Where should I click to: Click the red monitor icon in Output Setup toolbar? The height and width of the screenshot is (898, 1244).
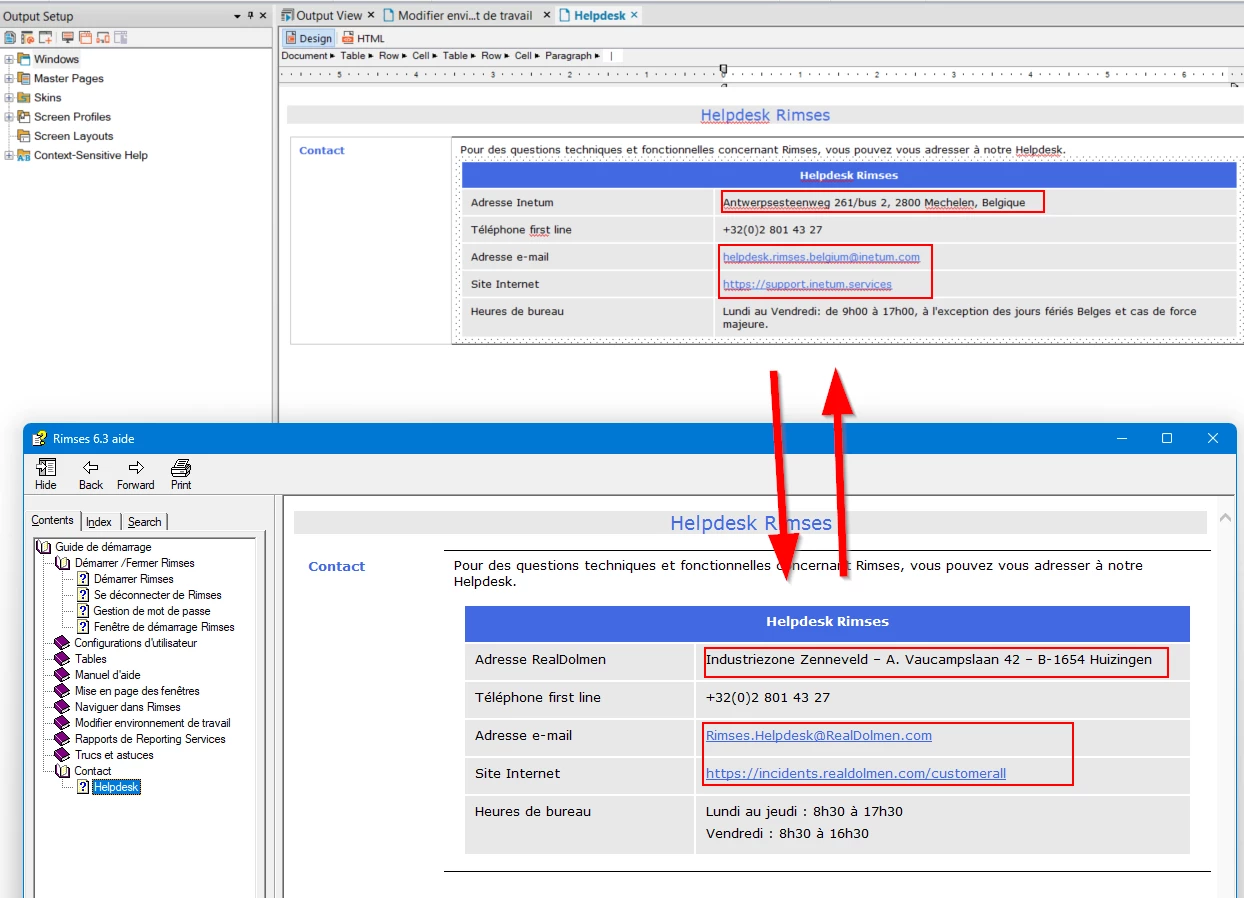(68, 38)
